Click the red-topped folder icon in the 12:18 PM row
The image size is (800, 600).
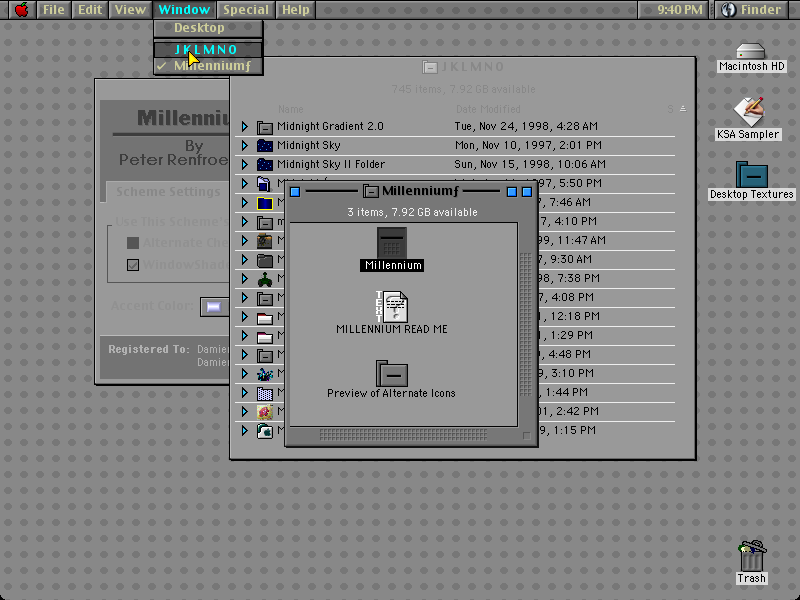coord(264,316)
